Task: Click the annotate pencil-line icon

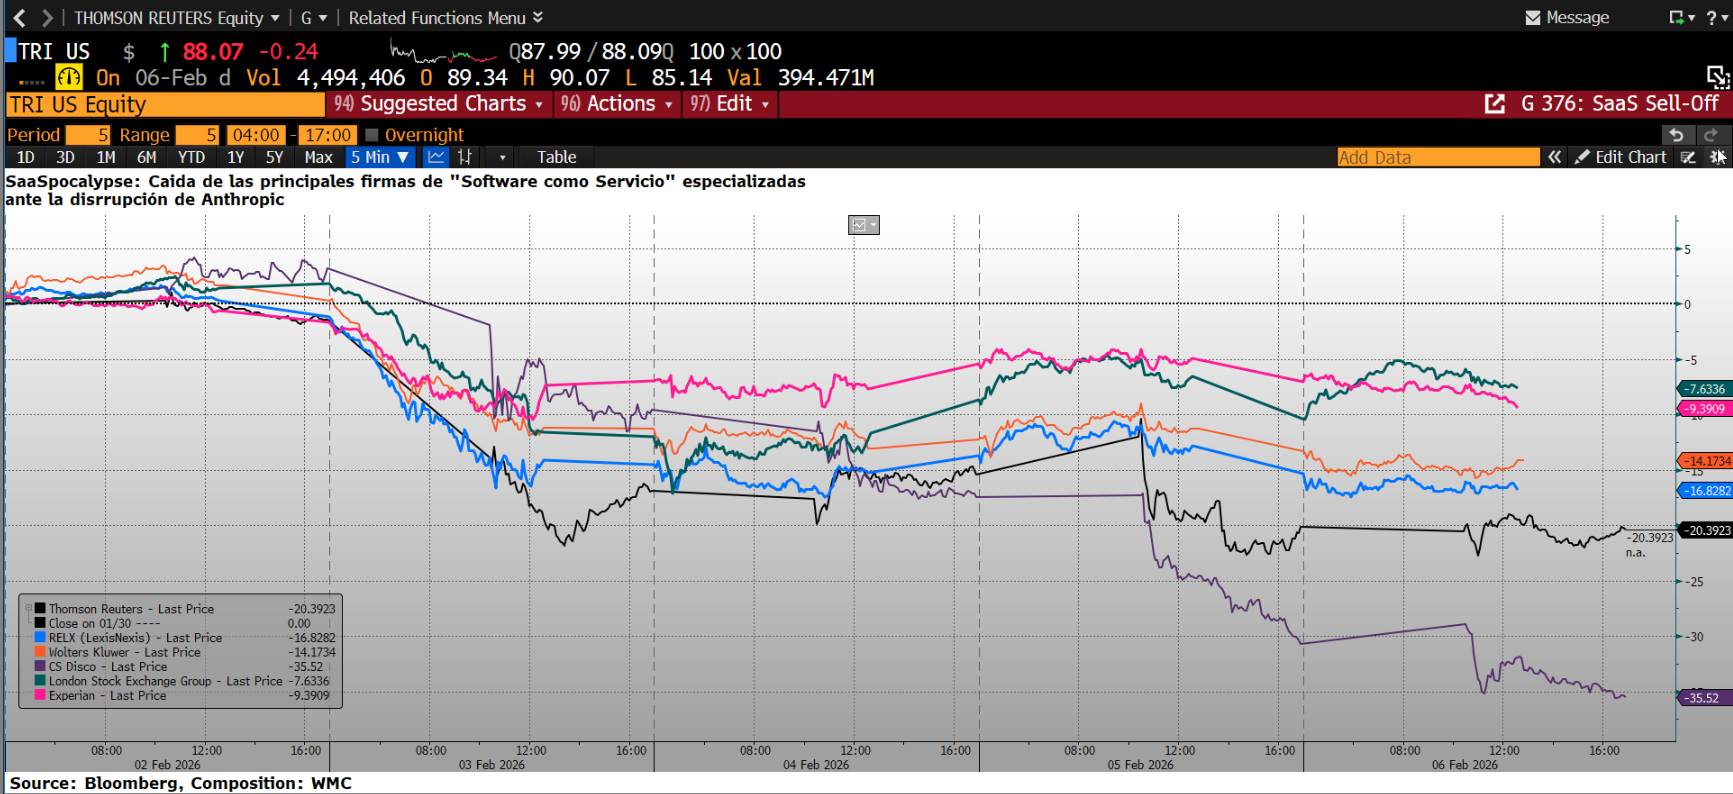Action: point(1688,157)
